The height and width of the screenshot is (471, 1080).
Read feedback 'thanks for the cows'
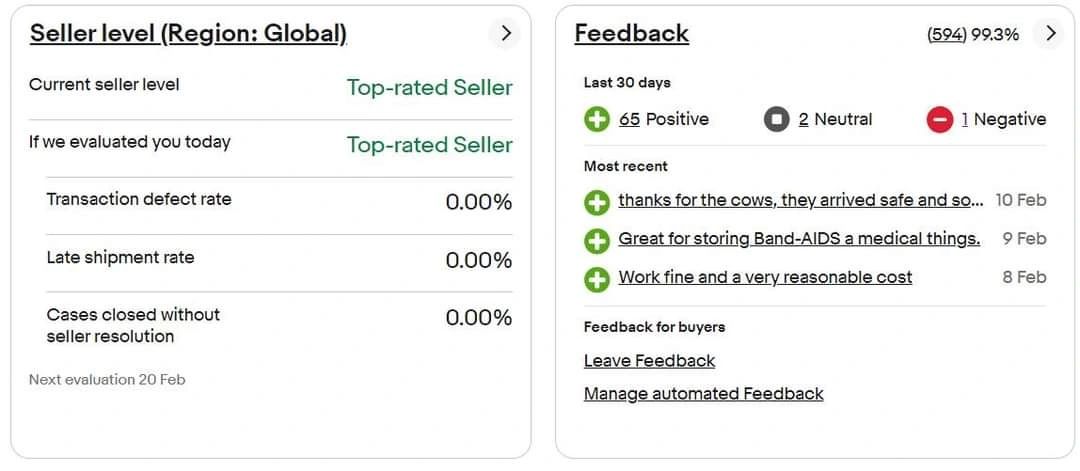801,200
